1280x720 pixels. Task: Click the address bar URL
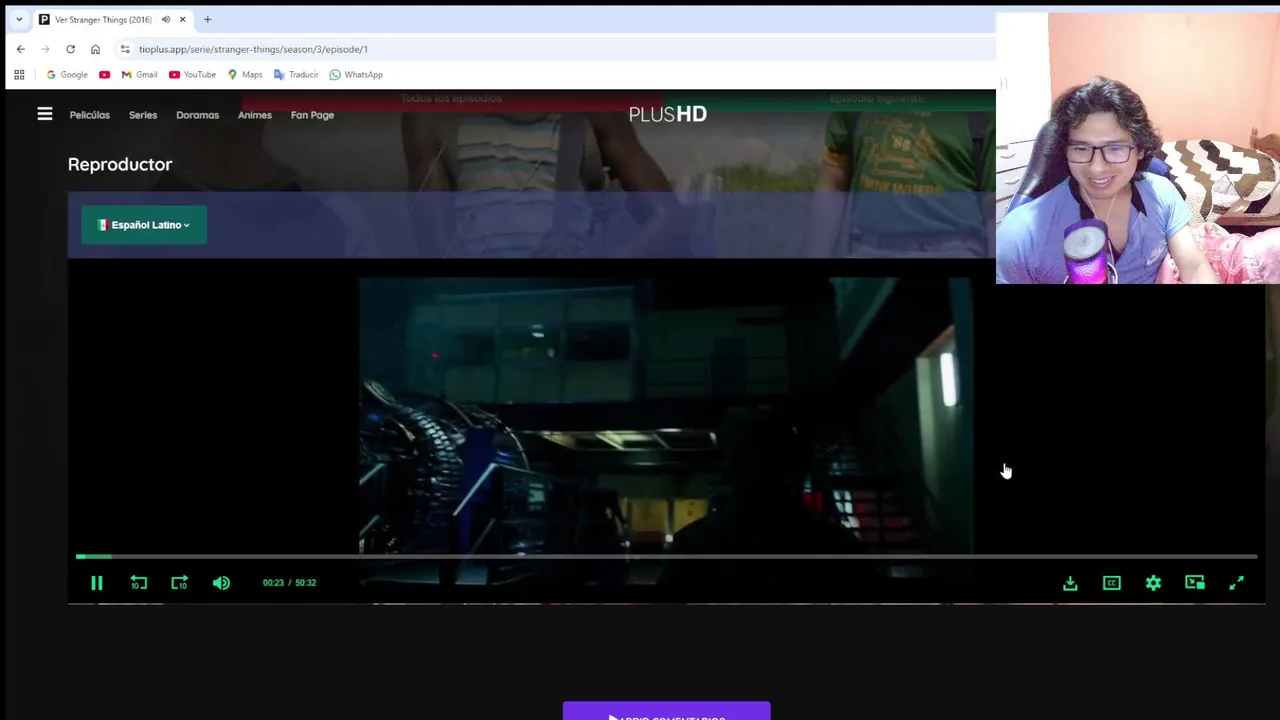(253, 49)
